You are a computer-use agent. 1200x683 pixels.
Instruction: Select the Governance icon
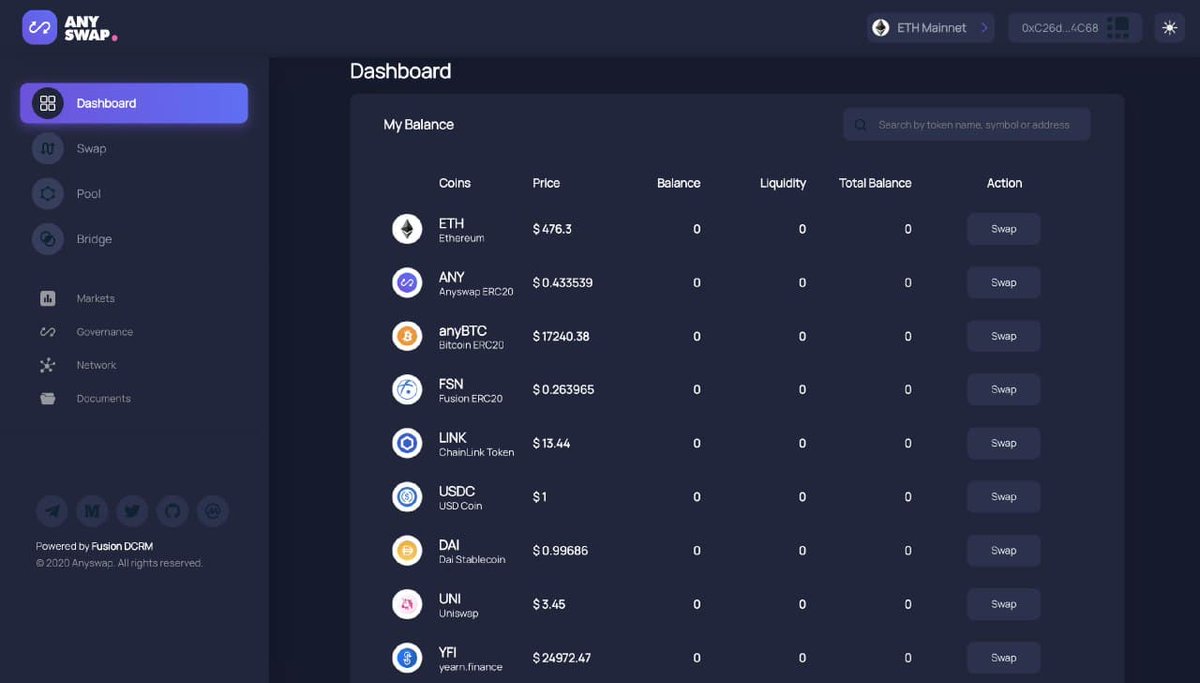(x=48, y=331)
